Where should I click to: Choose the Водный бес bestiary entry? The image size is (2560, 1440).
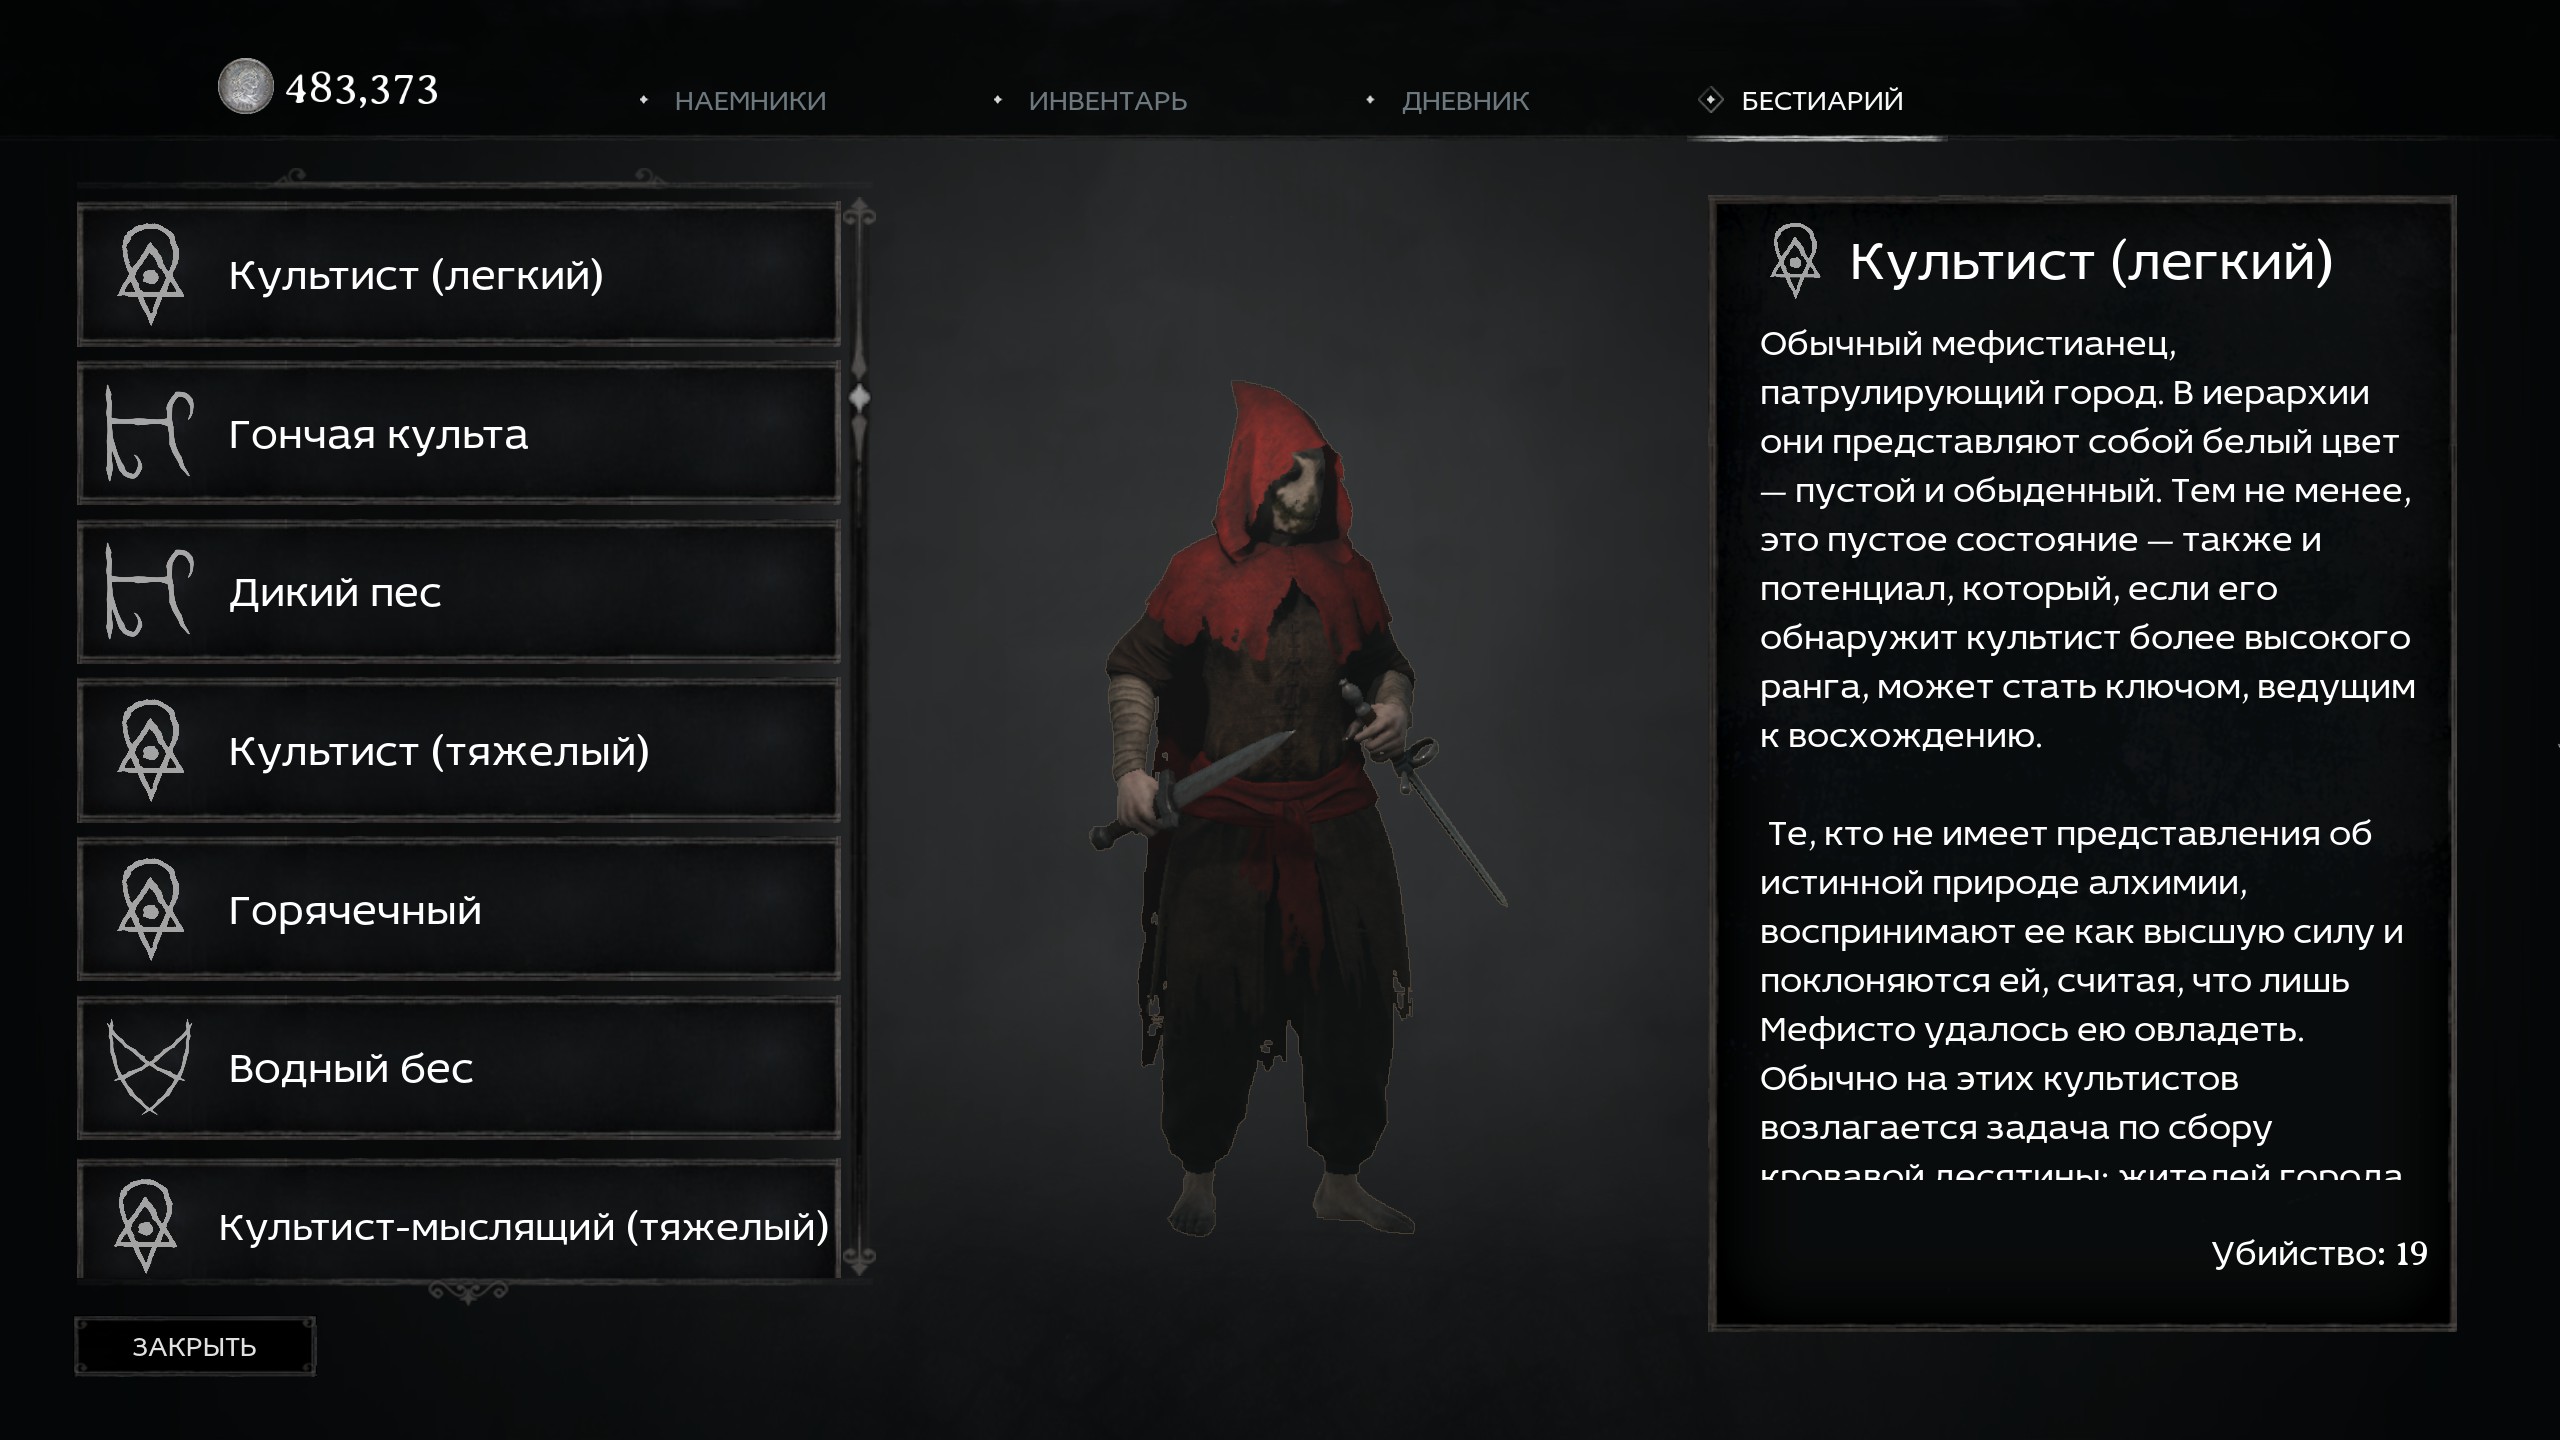459,1067
